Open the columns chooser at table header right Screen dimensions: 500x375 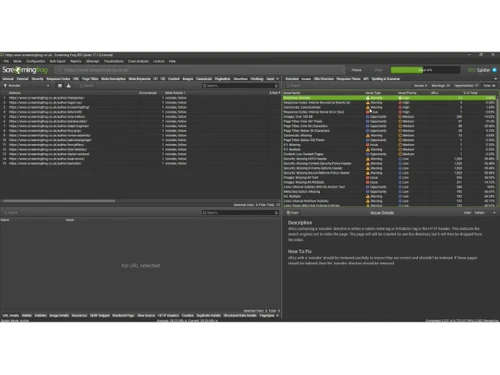click(x=279, y=93)
